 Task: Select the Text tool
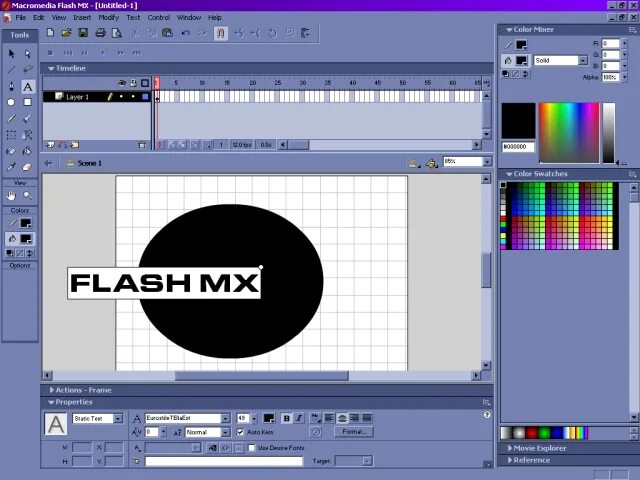[27, 86]
